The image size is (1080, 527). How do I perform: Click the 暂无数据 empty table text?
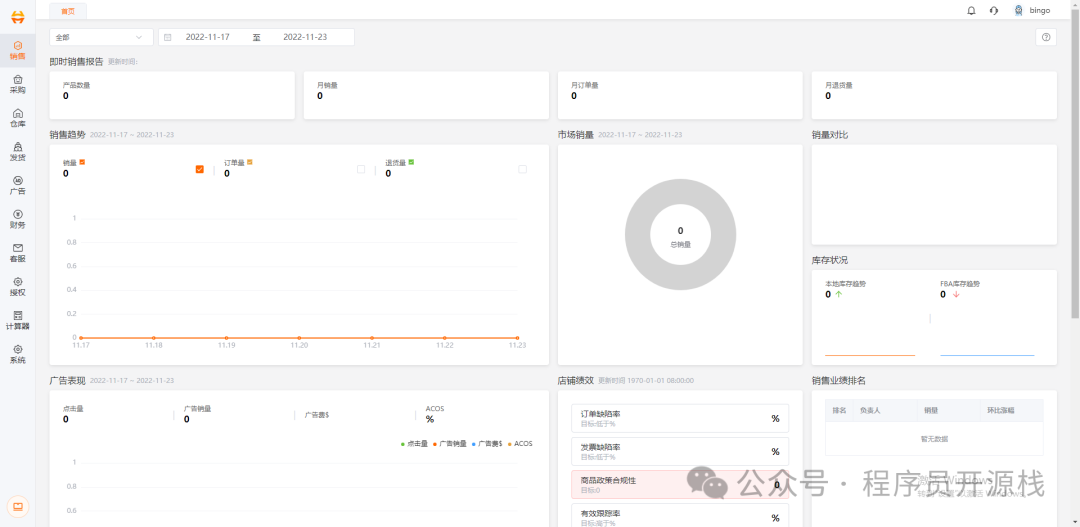tap(934, 438)
